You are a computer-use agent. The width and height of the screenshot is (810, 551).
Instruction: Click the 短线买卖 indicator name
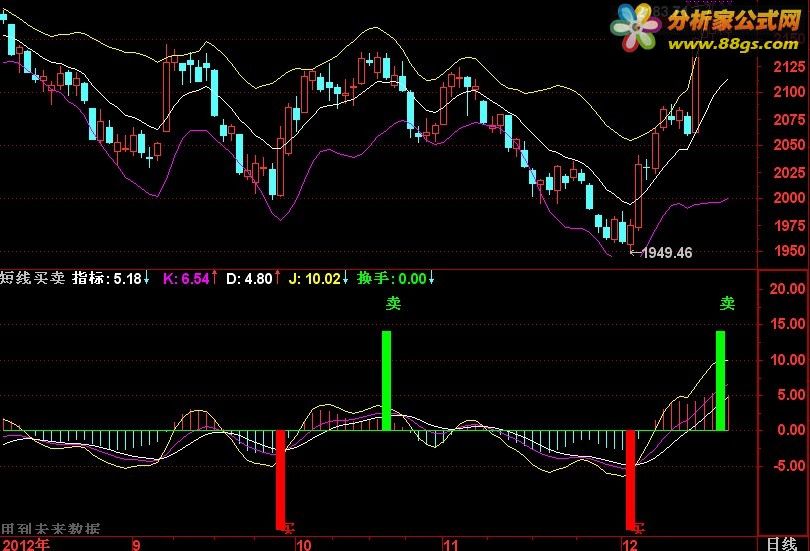tap(32, 278)
